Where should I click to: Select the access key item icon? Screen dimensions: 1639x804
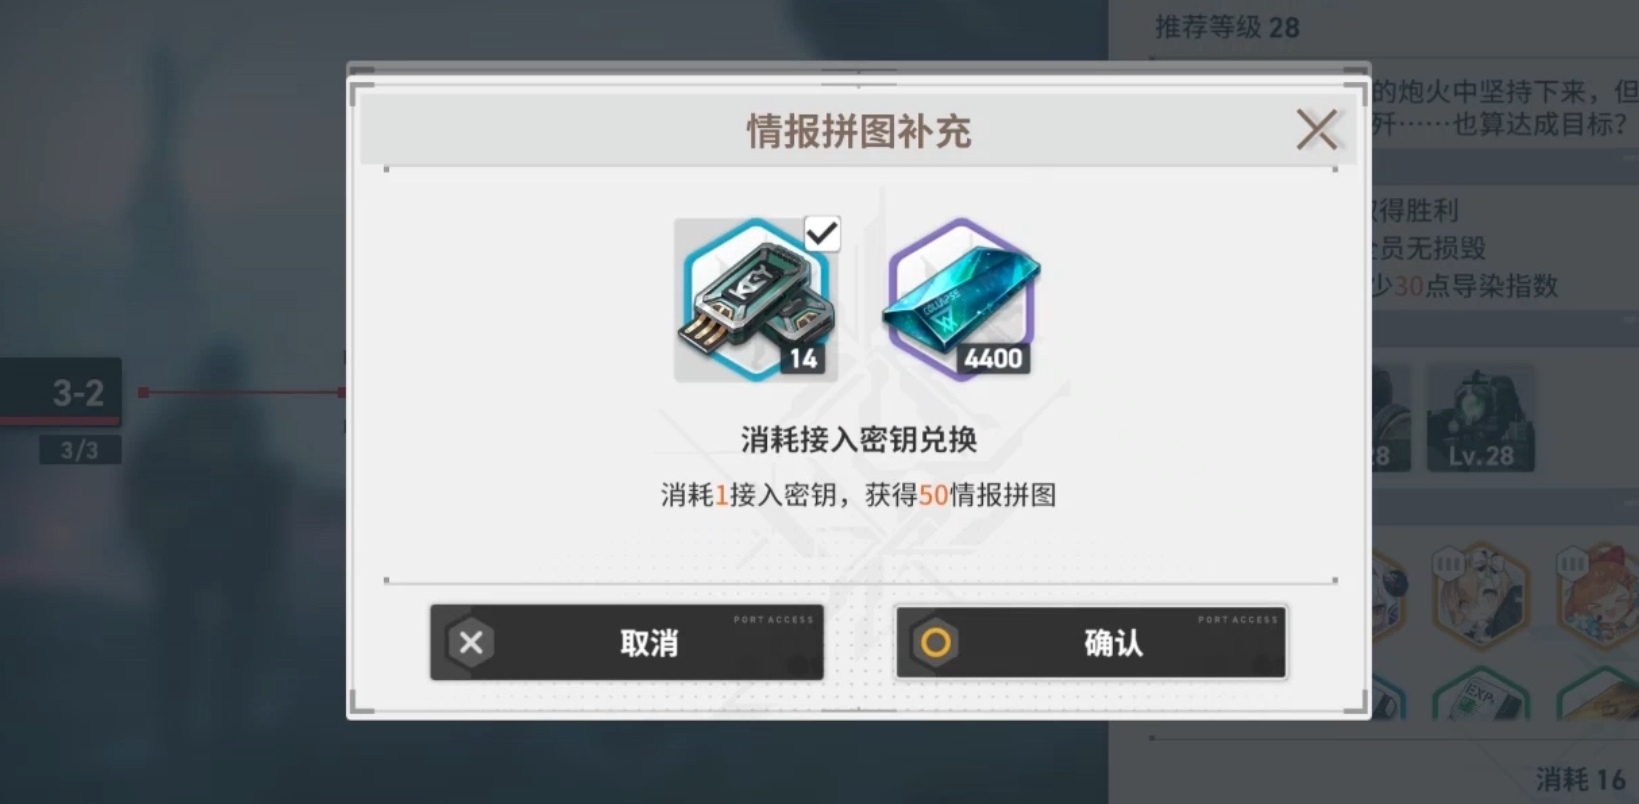tap(756, 299)
